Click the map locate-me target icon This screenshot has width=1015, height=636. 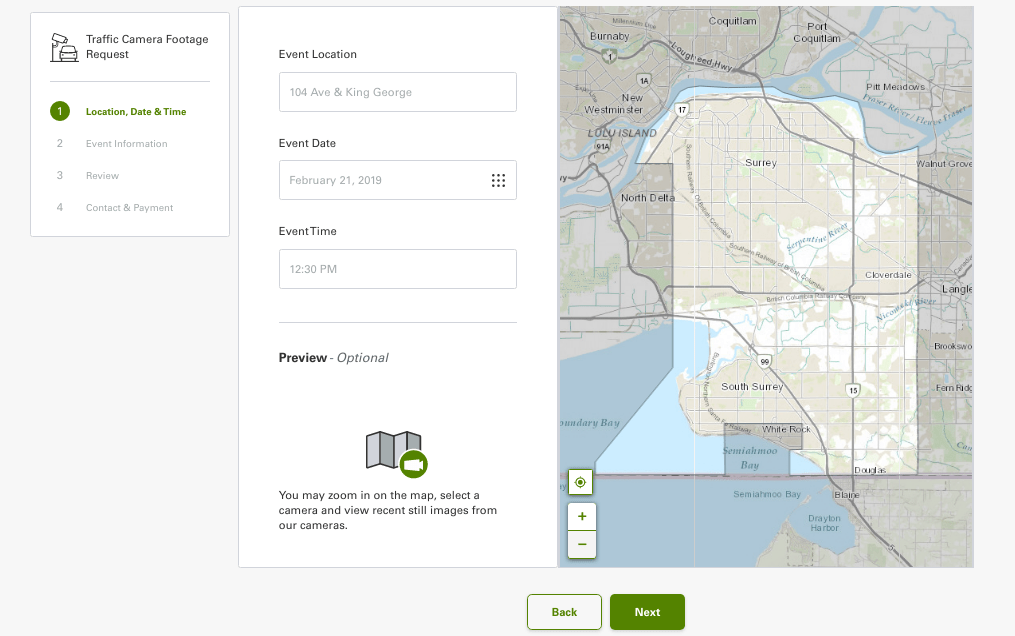pos(580,483)
